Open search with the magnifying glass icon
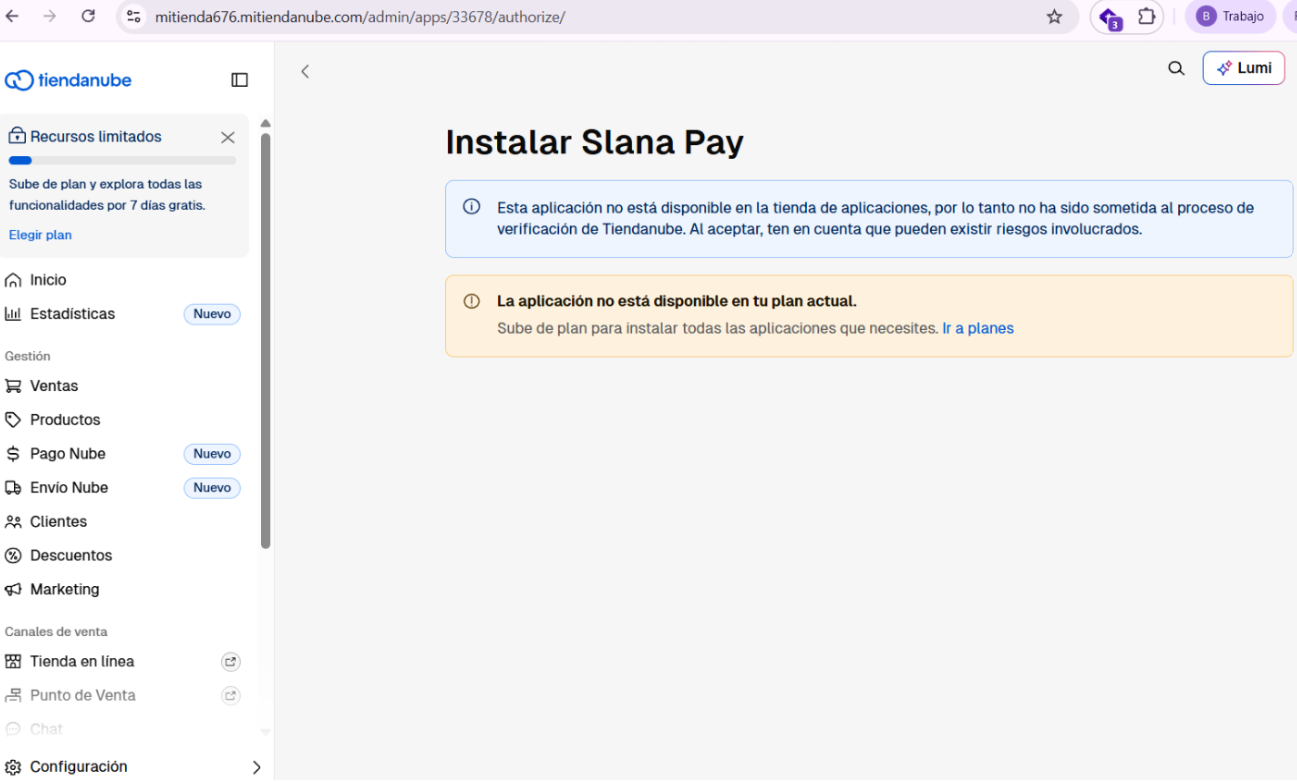The image size is (1297, 782). [x=1176, y=68]
